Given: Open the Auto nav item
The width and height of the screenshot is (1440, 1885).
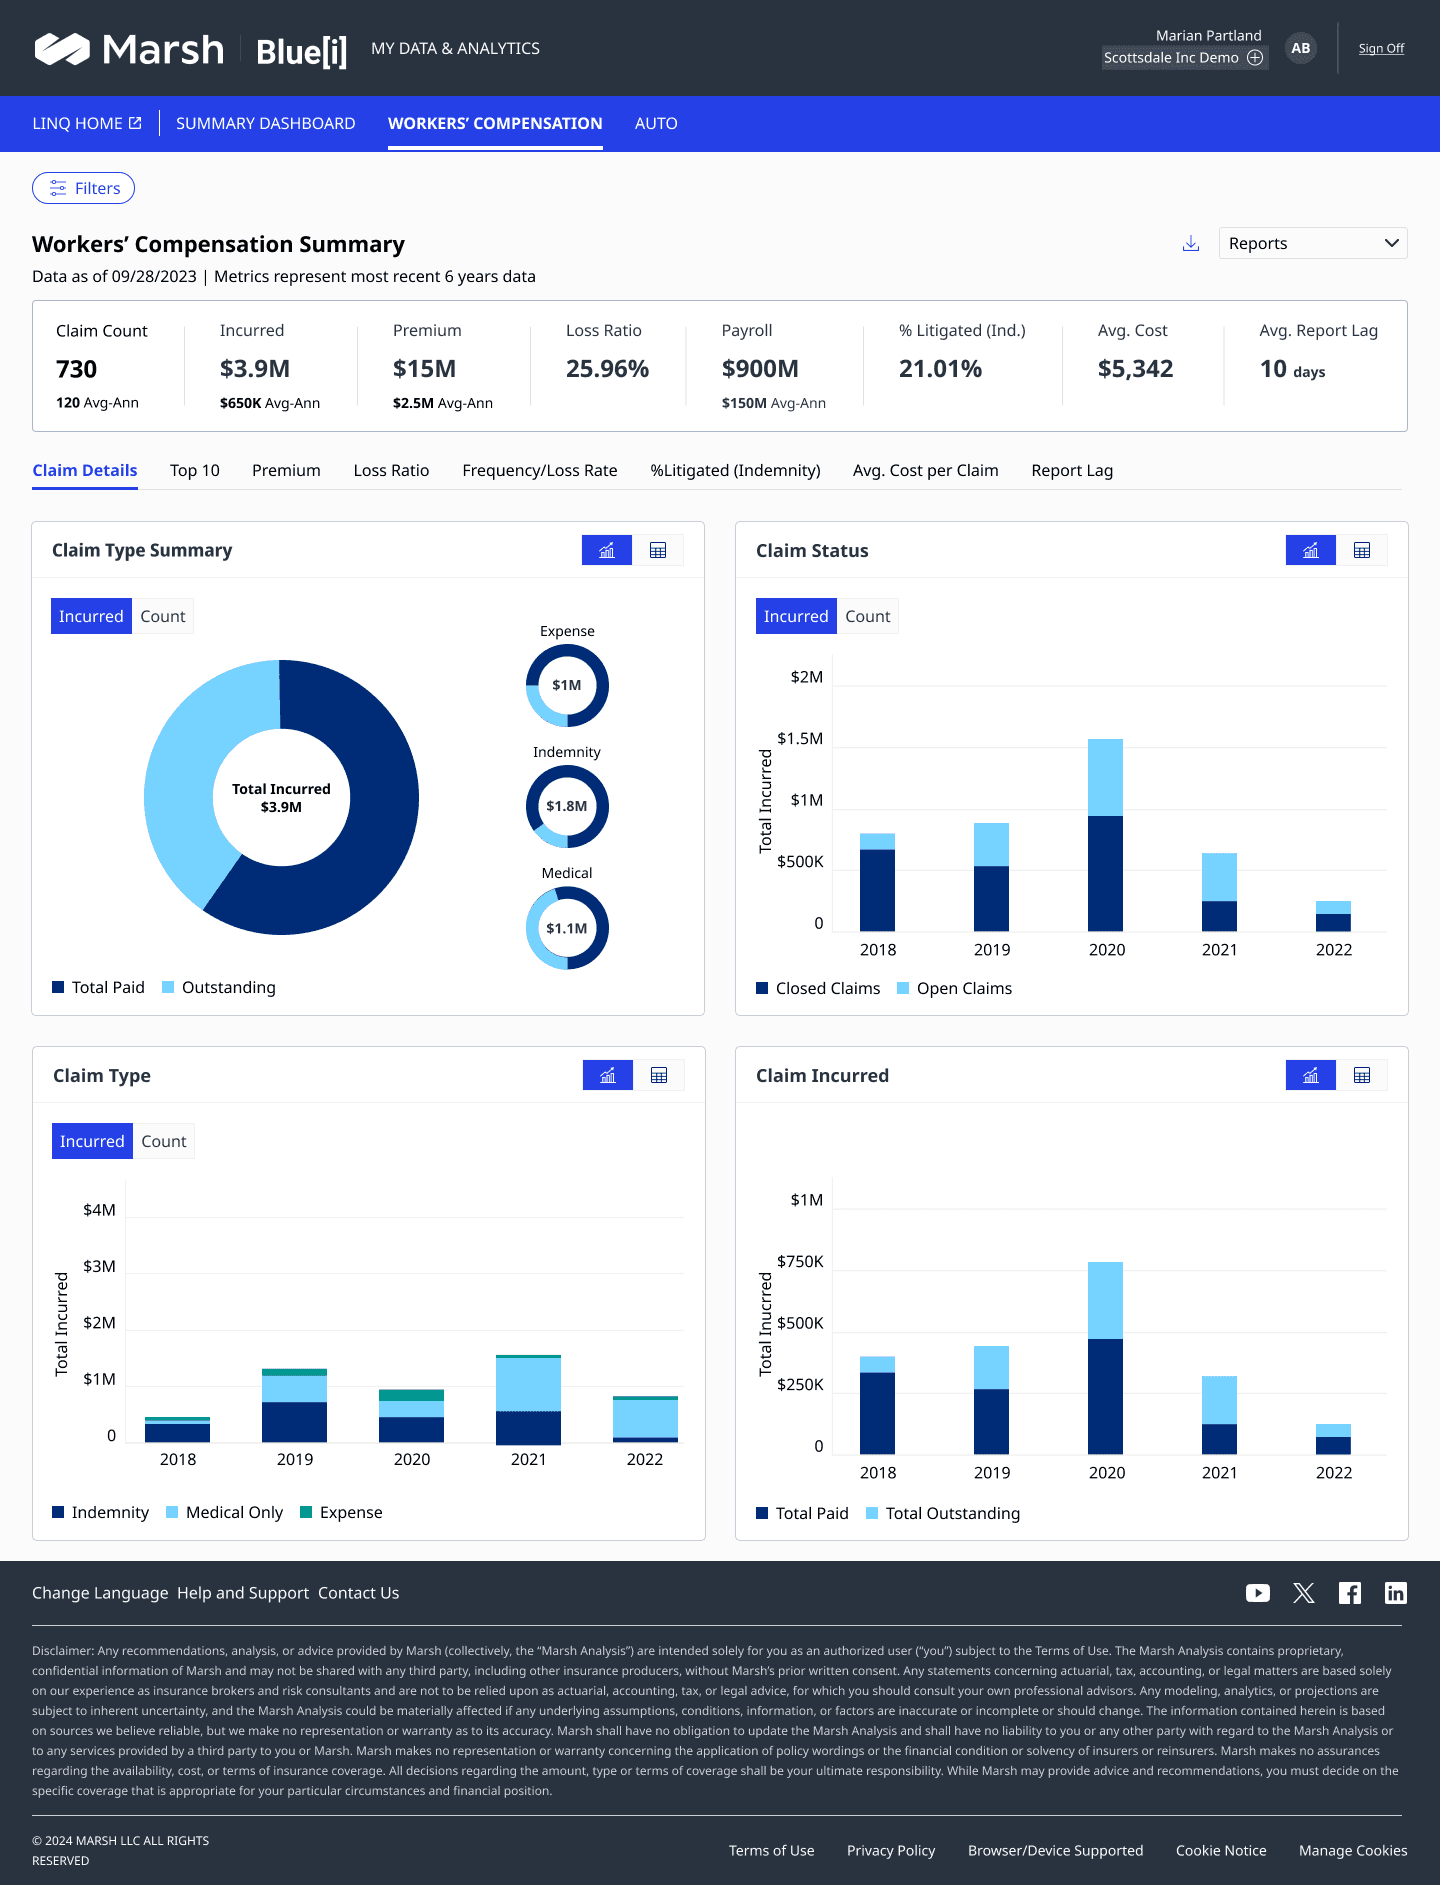Looking at the screenshot, I should click(656, 123).
